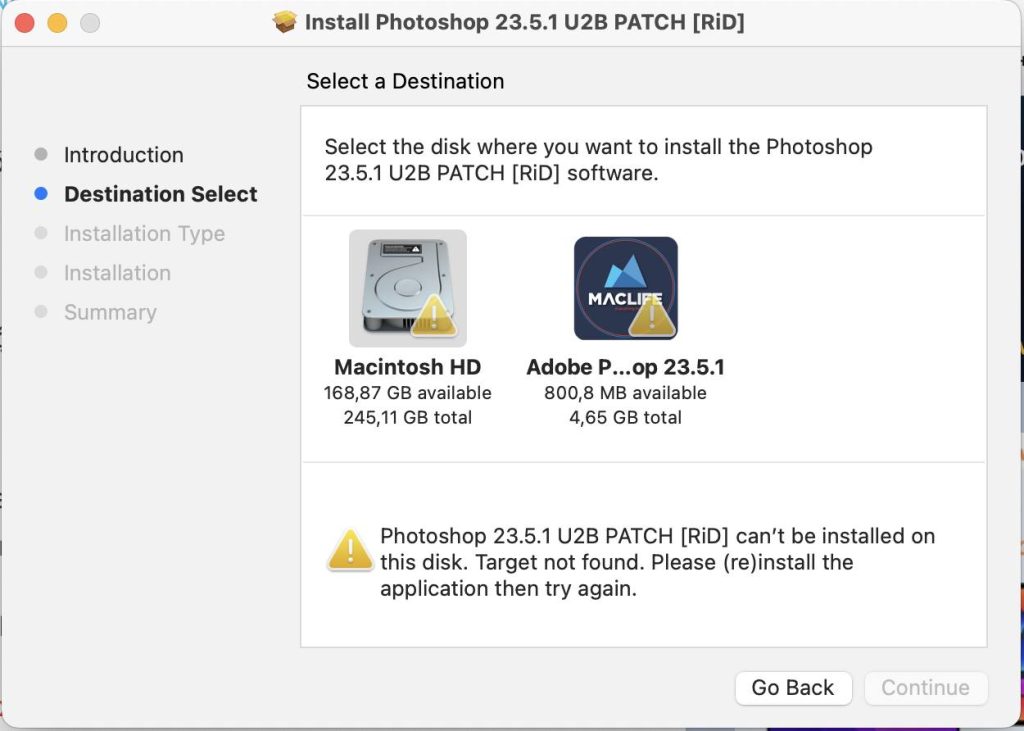The image size is (1024, 731).
Task: Click the warning badge on the MACLIFE volume
Action: coord(655,320)
